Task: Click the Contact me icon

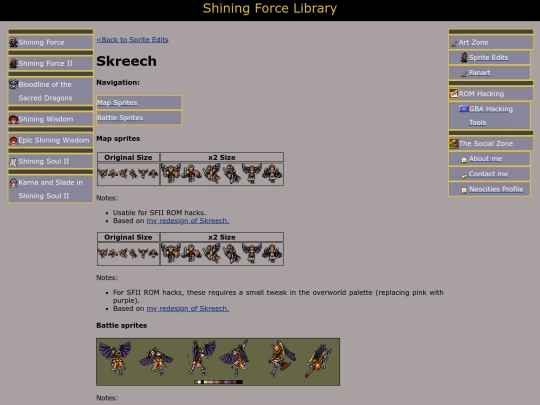Action: coord(464,175)
